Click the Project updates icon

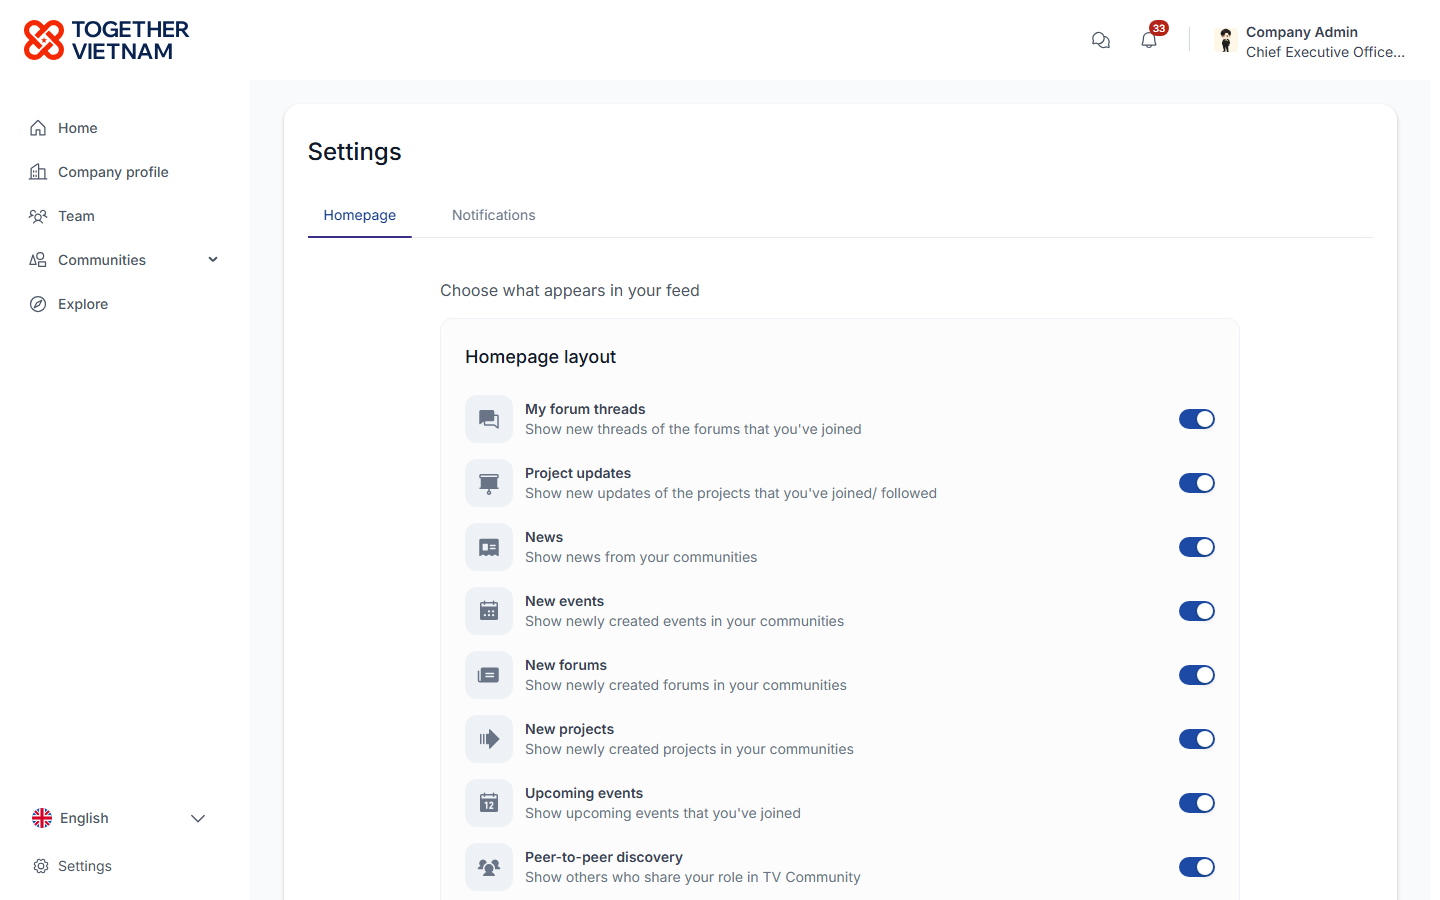[489, 483]
